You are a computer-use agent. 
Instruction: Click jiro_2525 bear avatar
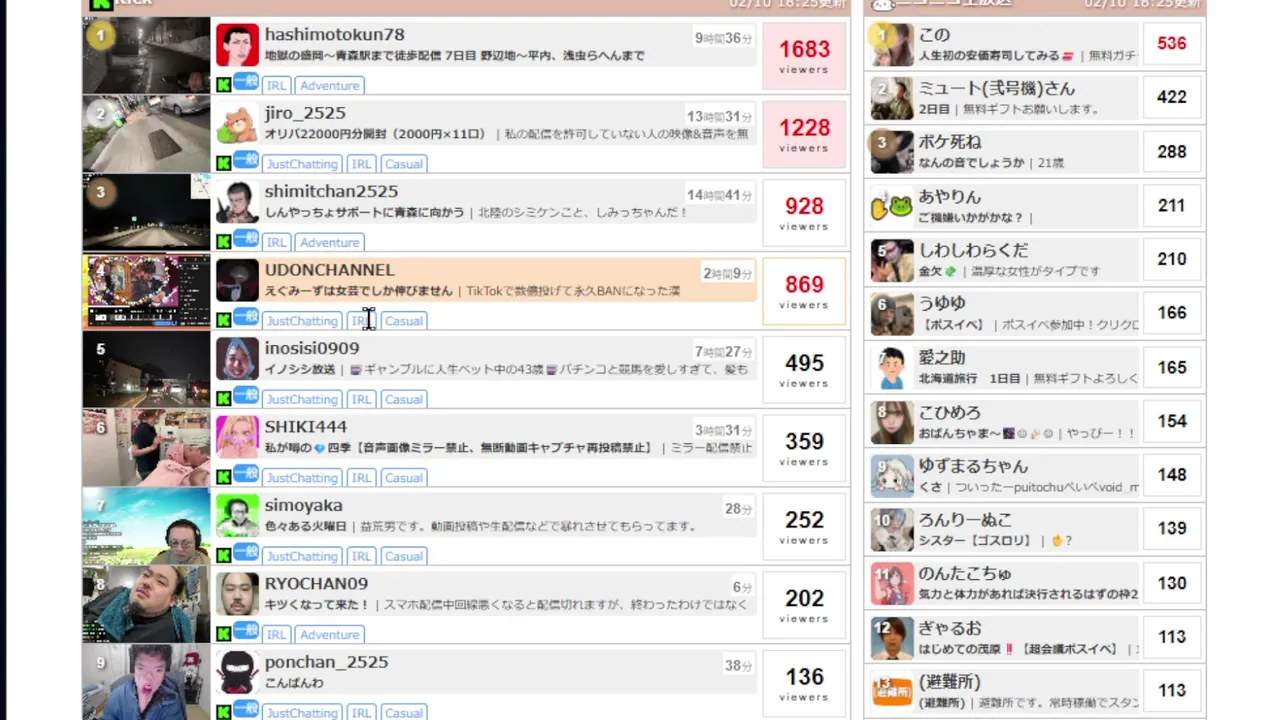[237, 124]
